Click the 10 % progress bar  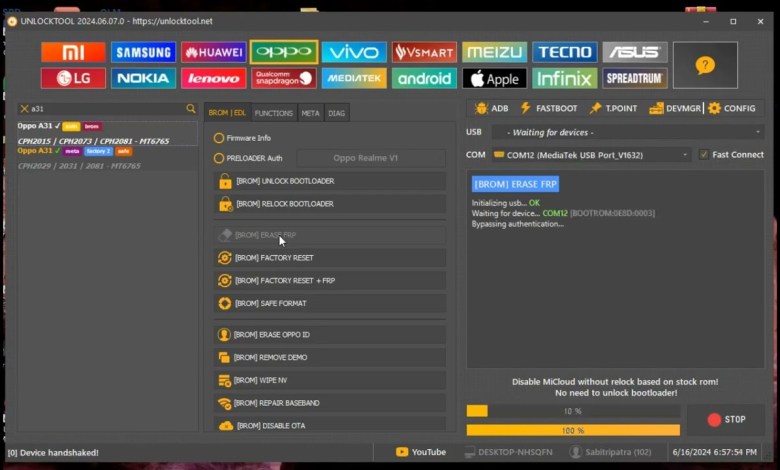pos(573,411)
